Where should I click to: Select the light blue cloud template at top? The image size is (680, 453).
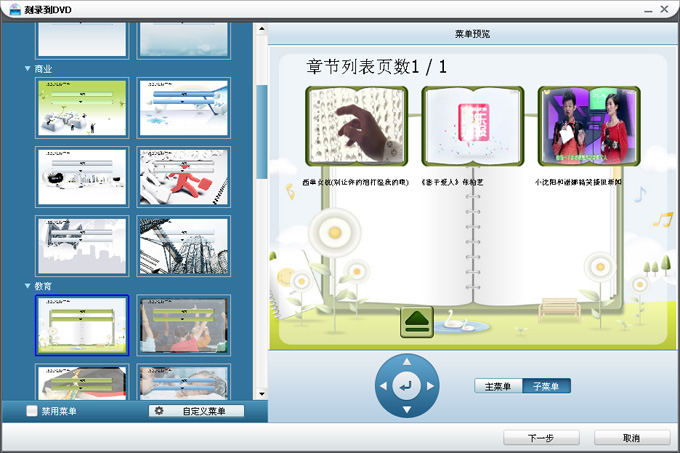[x=183, y=40]
